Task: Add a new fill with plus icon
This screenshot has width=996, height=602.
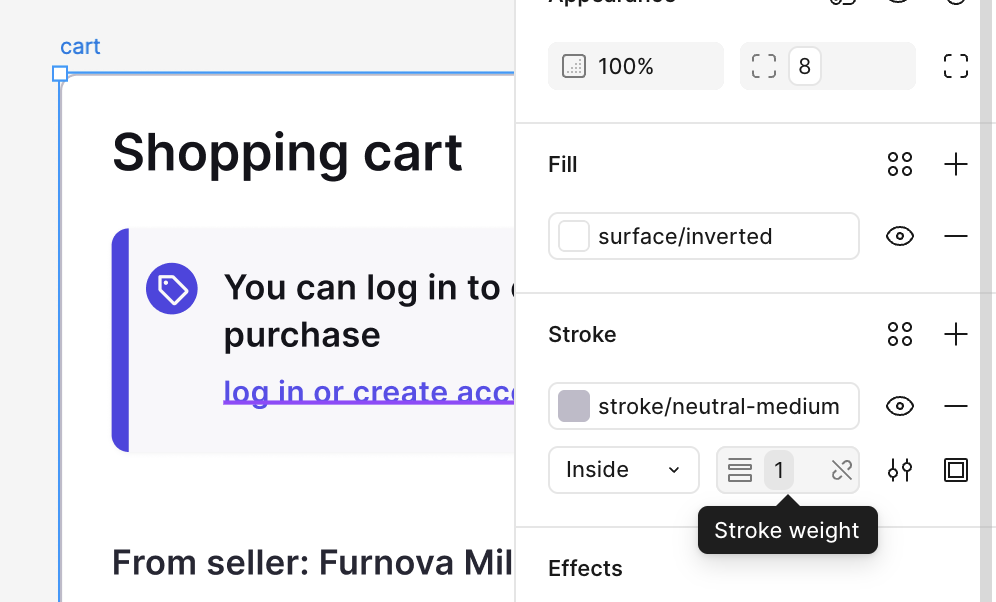Action: pyautogui.click(x=956, y=164)
